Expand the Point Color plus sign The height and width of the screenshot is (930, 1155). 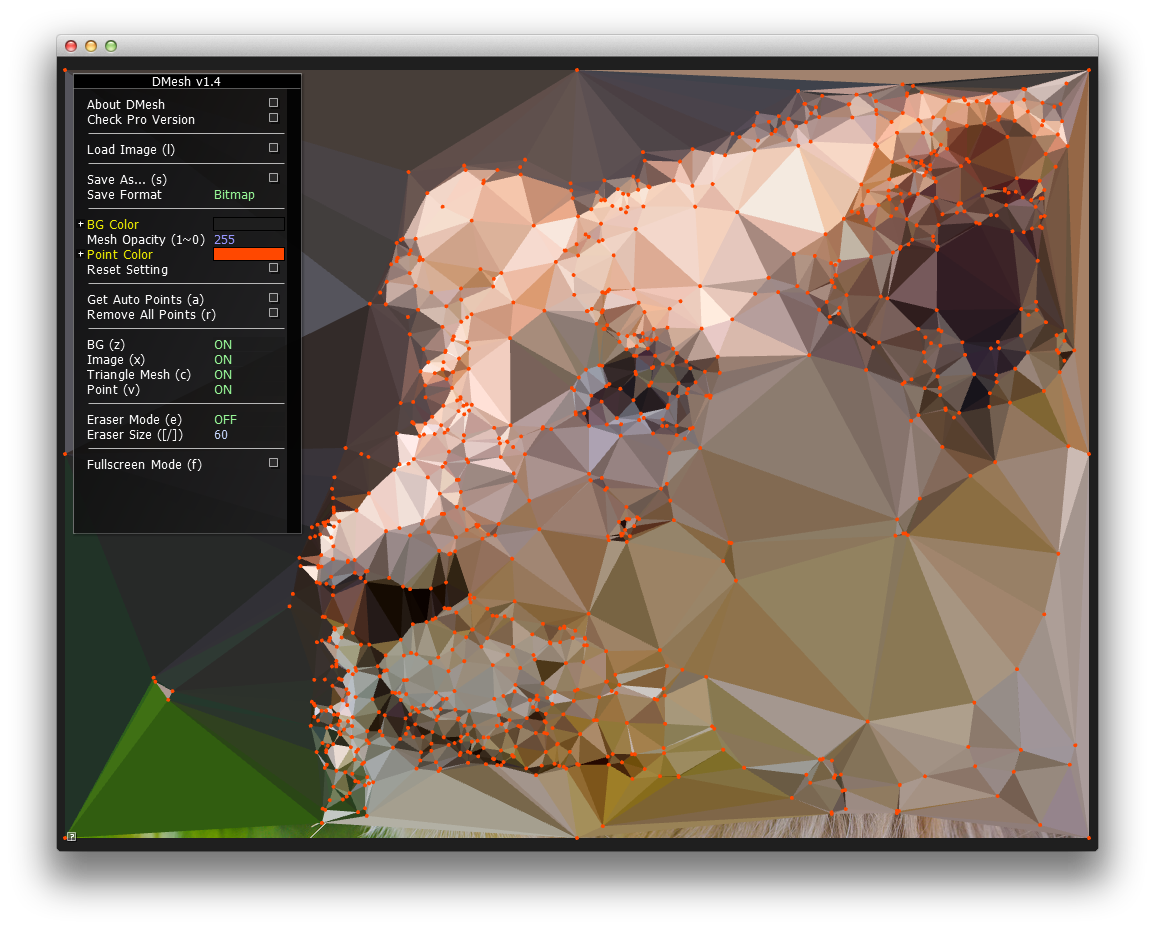(x=81, y=255)
